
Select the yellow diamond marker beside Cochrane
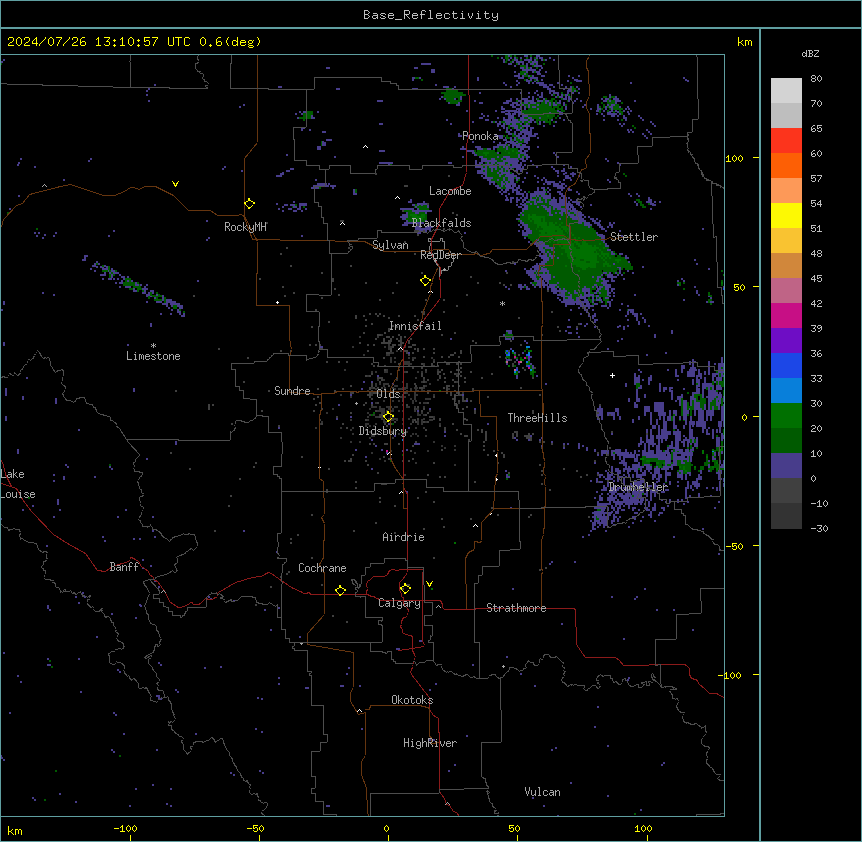[x=340, y=590]
